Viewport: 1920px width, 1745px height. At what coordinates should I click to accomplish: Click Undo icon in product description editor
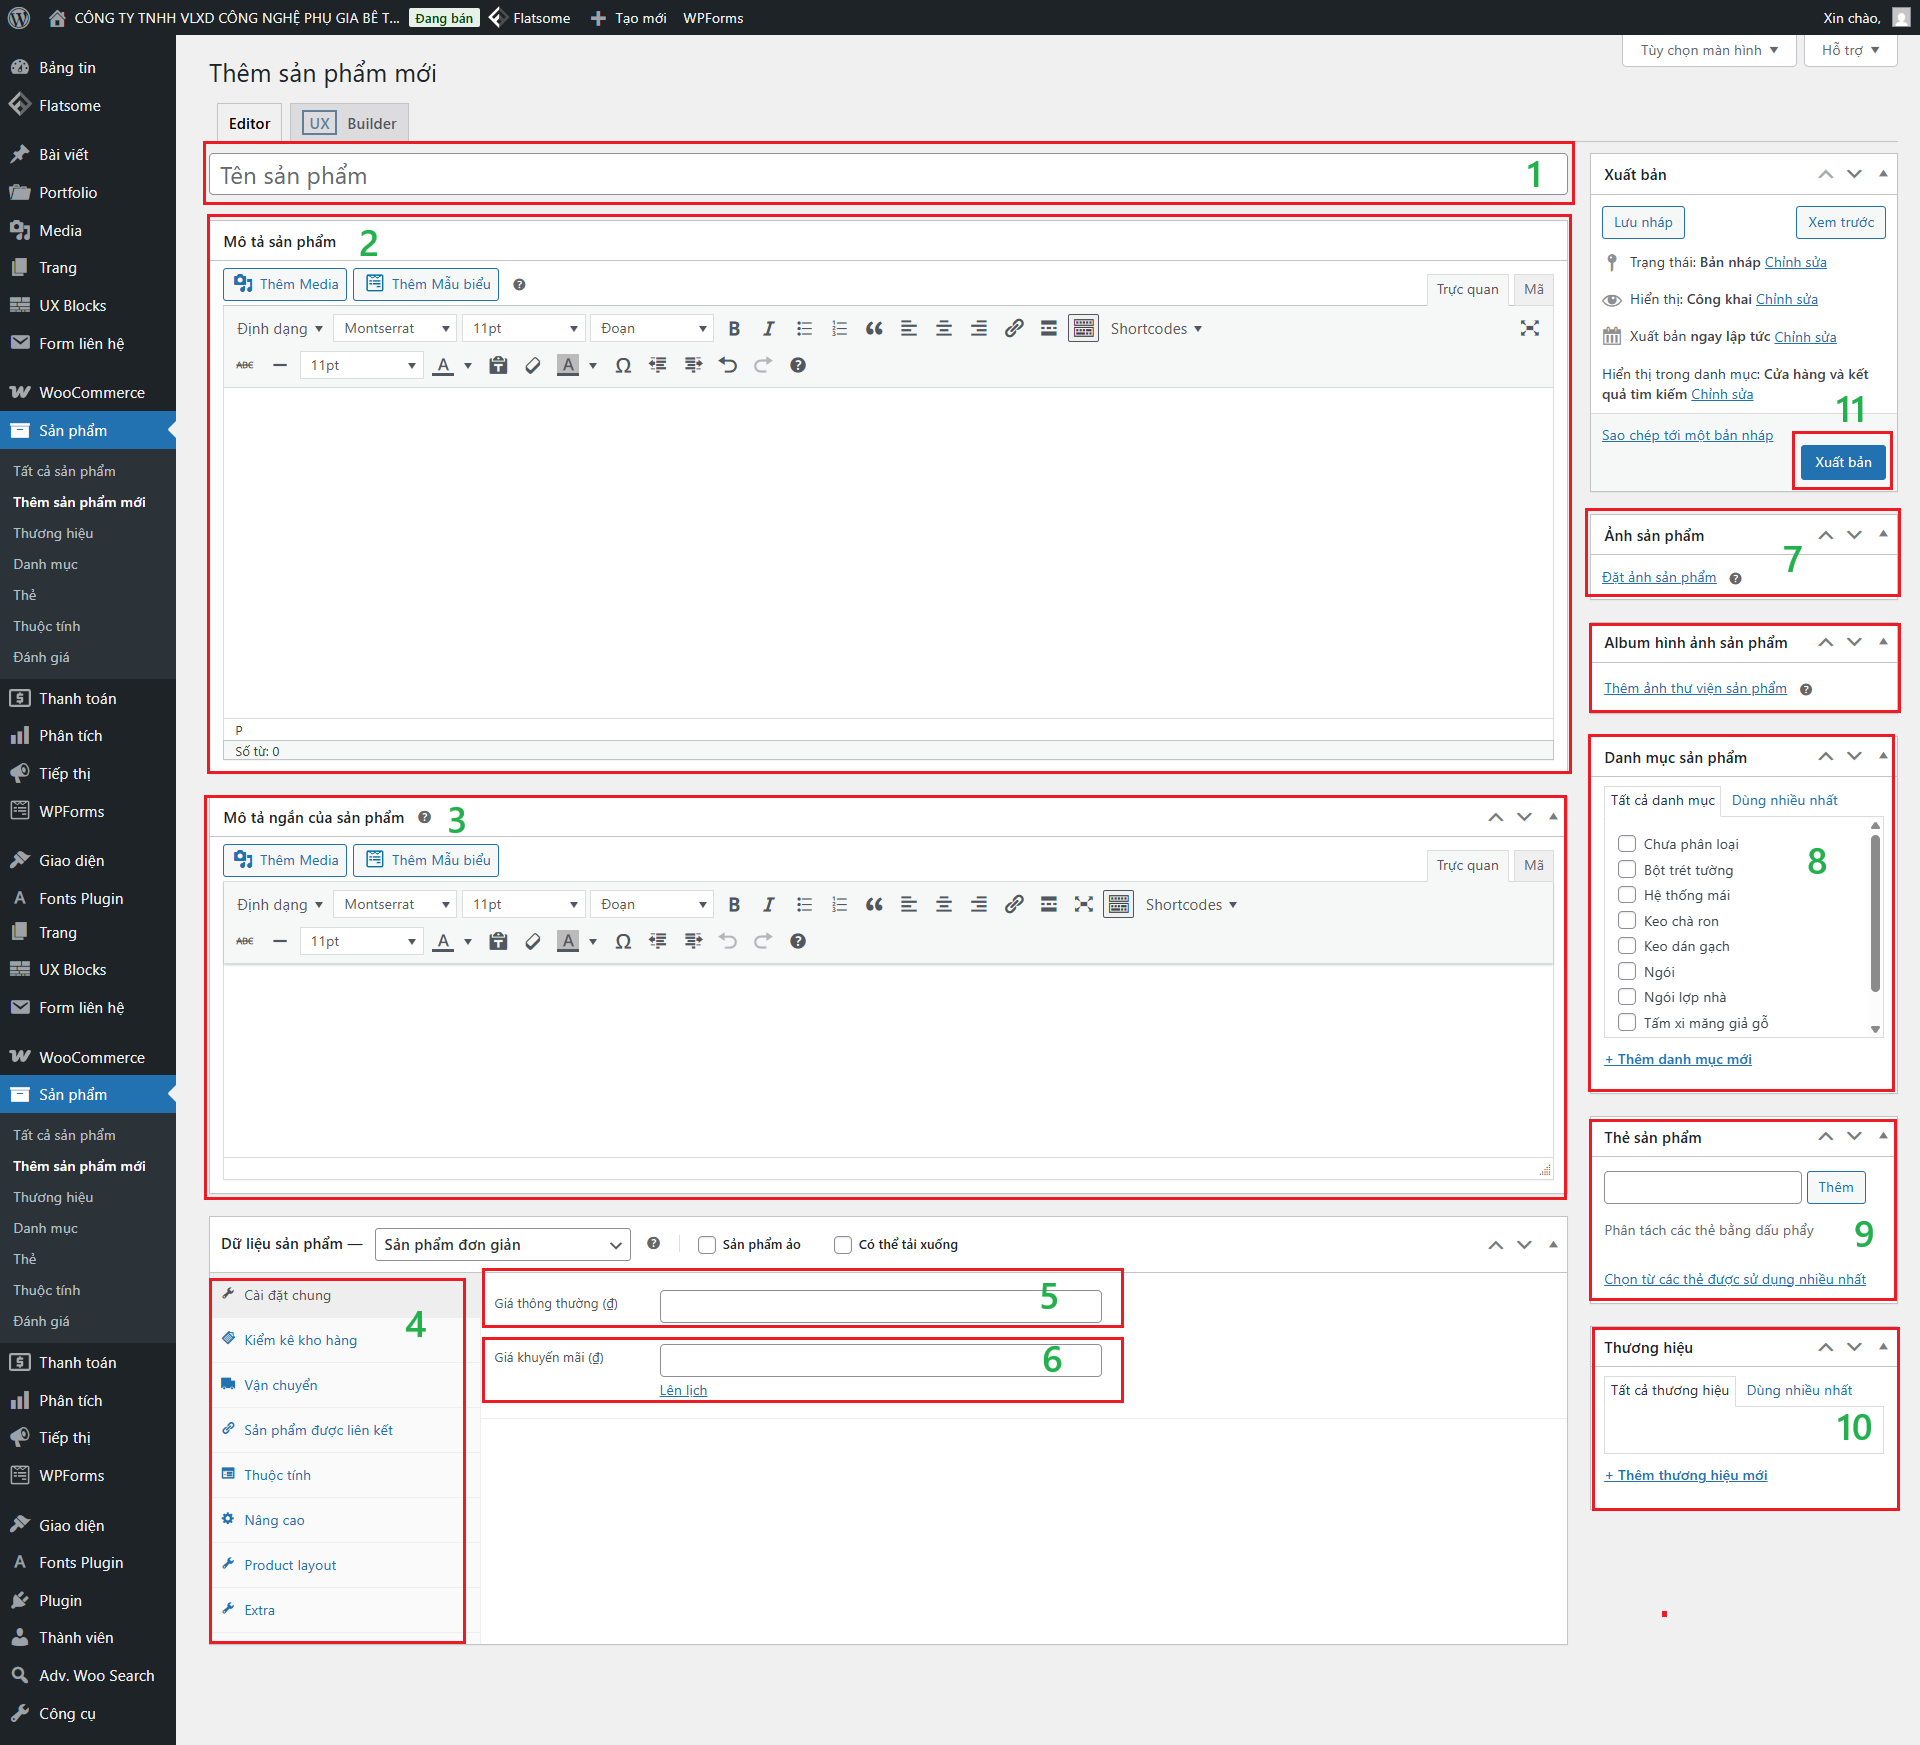[x=728, y=365]
